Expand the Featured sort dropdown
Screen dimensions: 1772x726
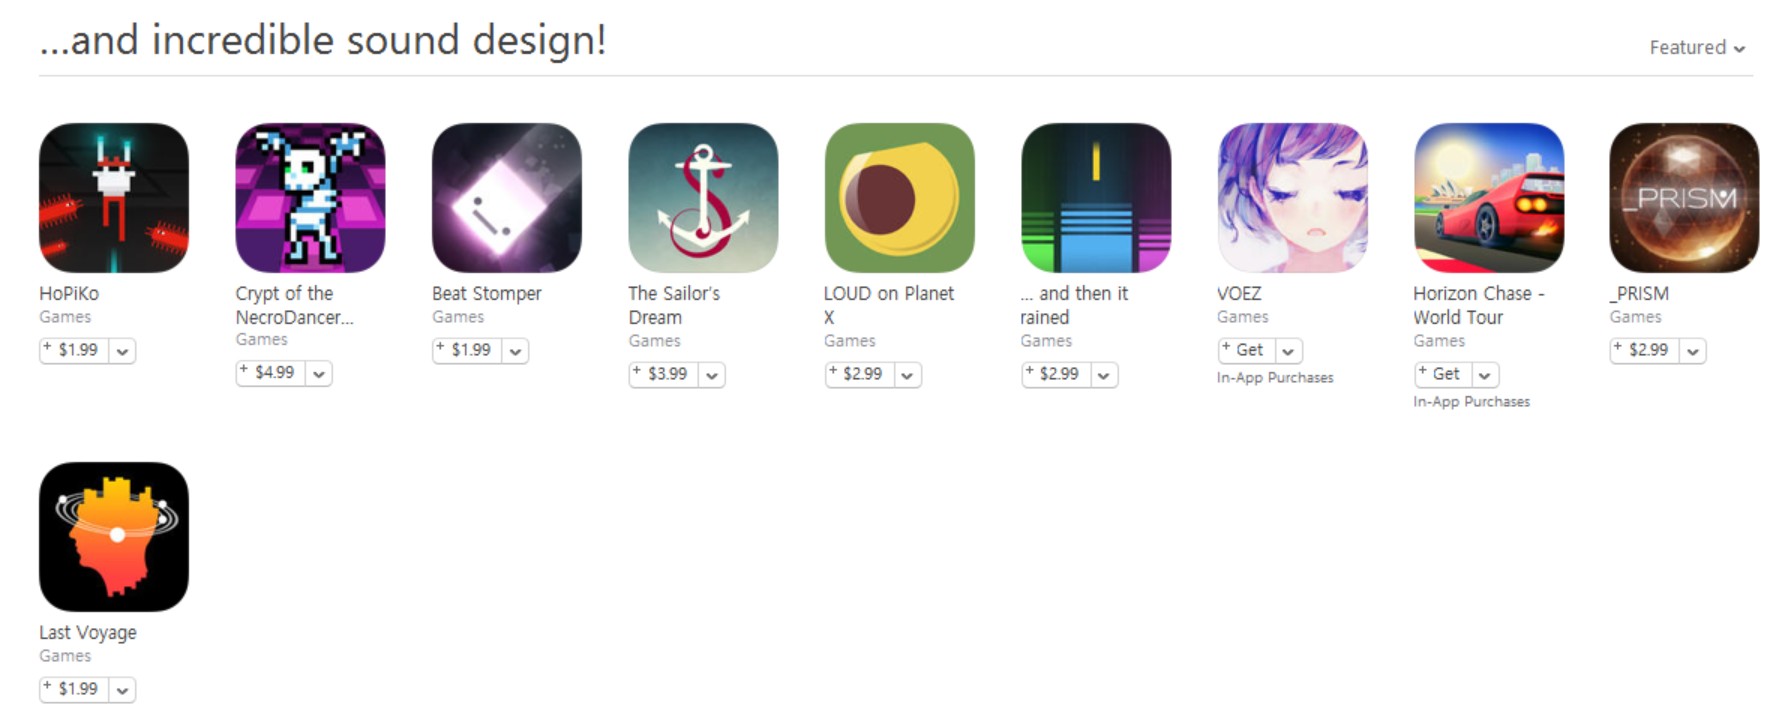pyautogui.click(x=1697, y=47)
